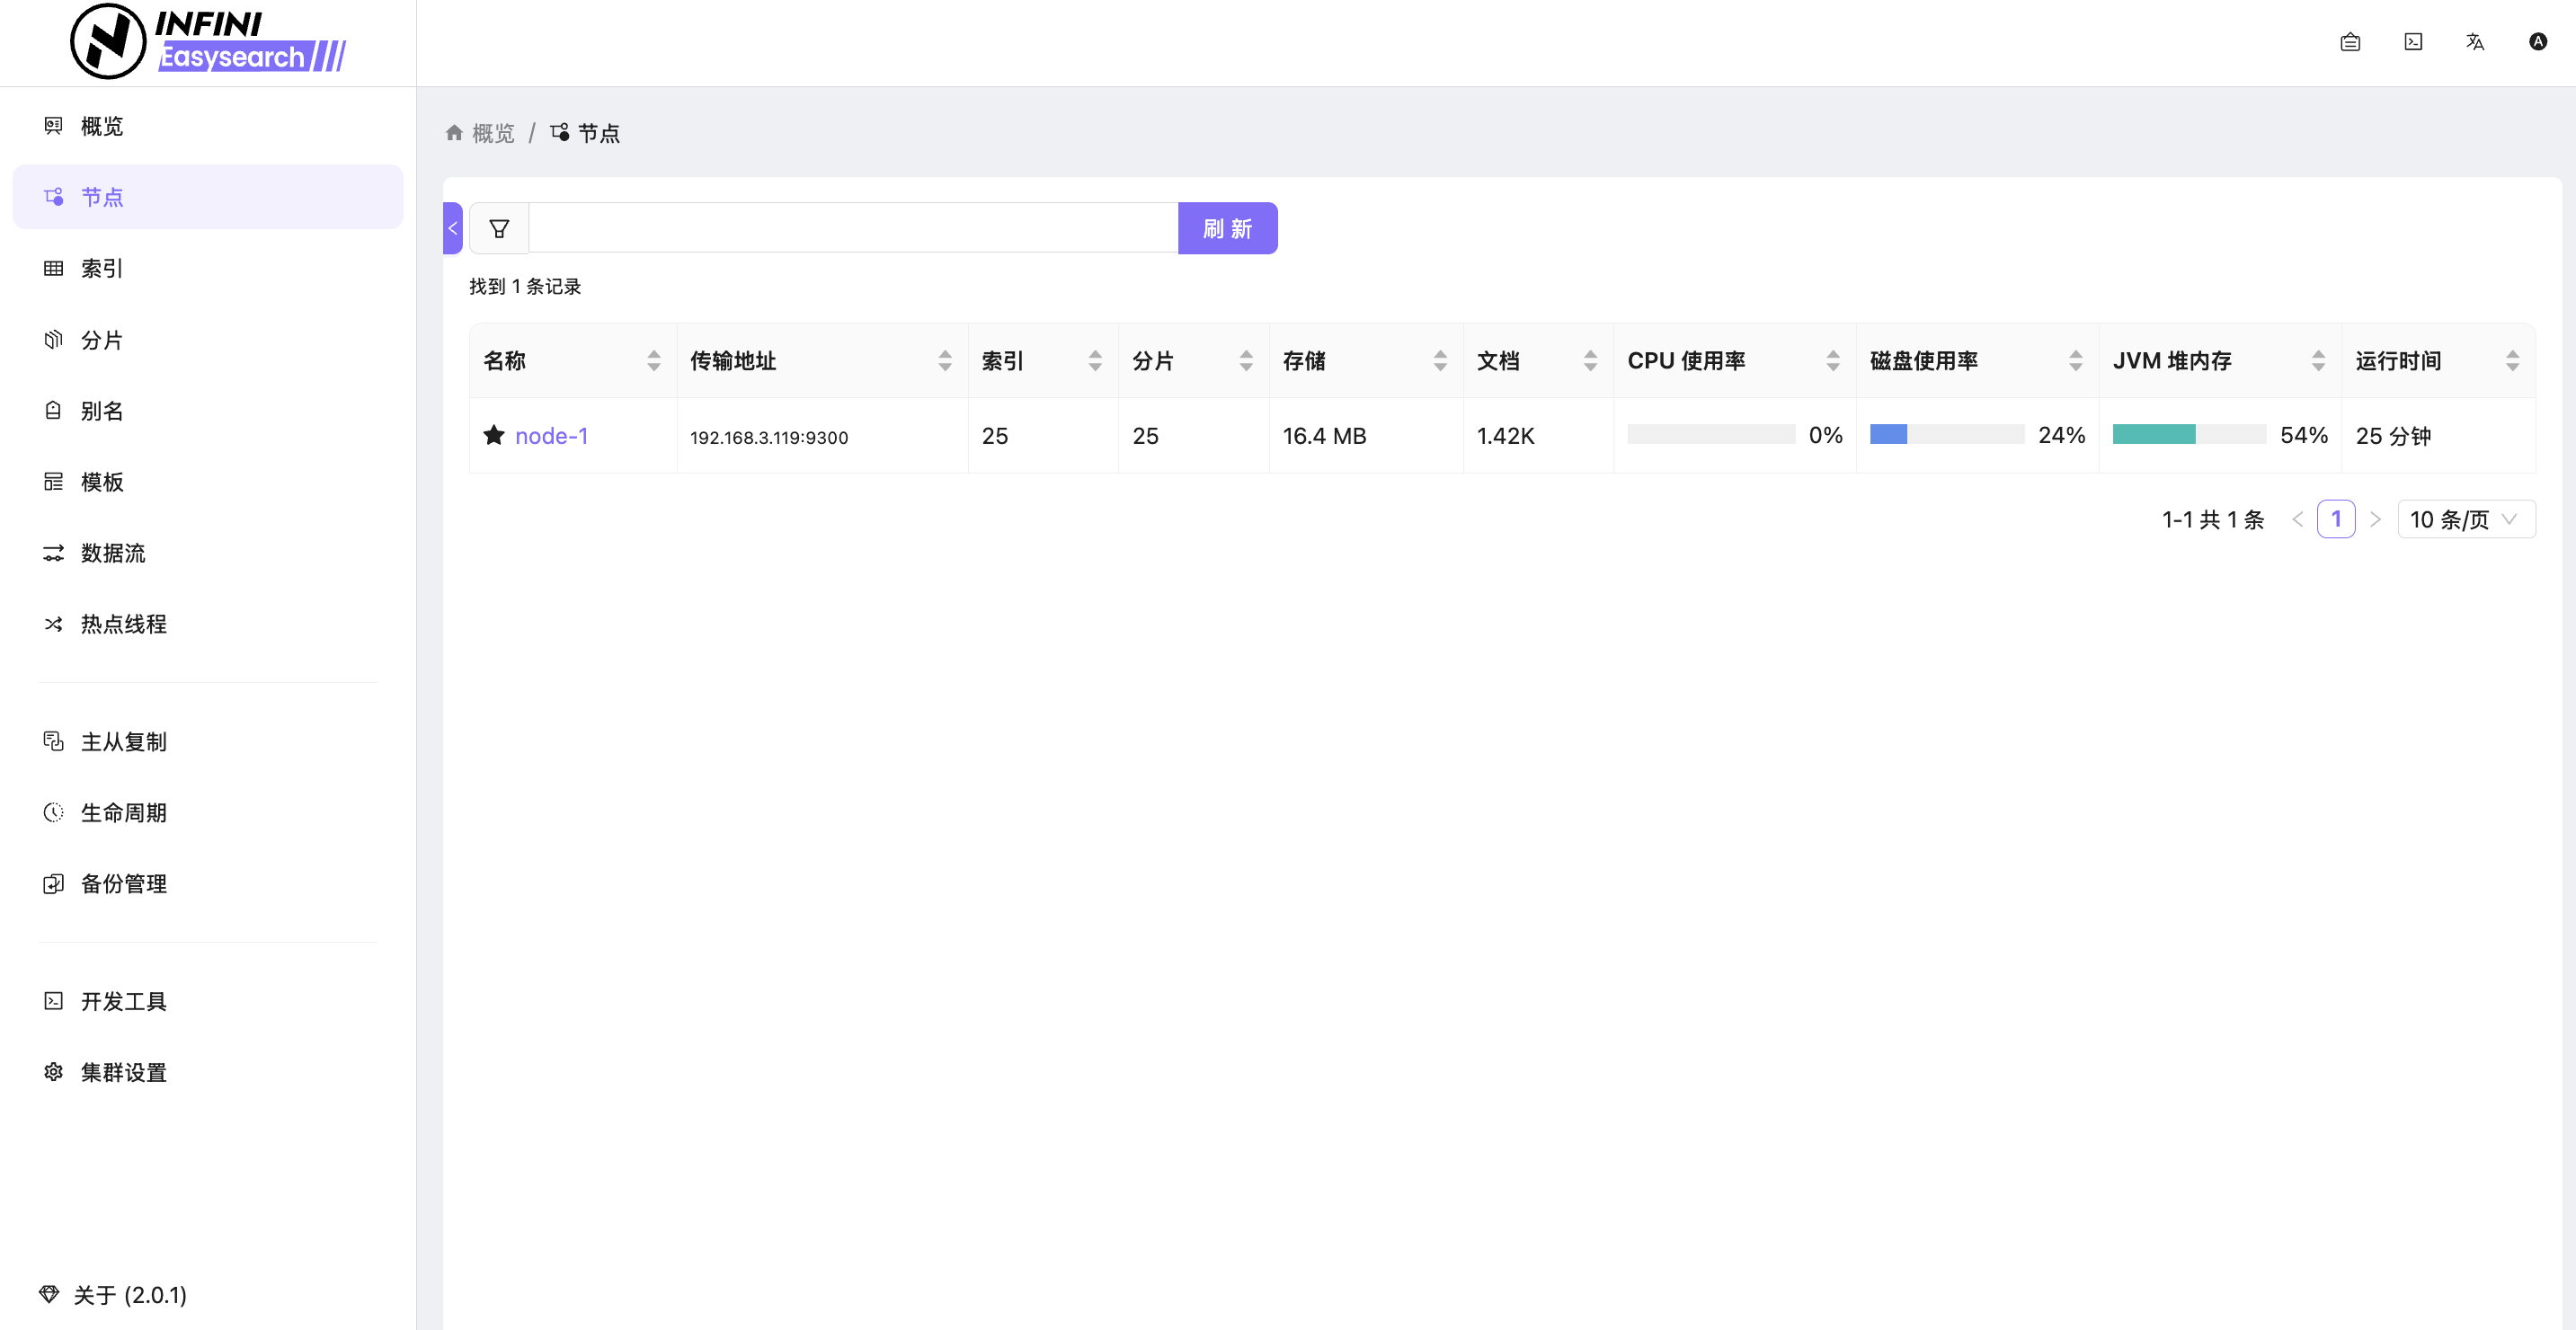Collapse the left purple panel toggle arrow
Image resolution: width=2576 pixels, height=1330 pixels.
click(453, 229)
